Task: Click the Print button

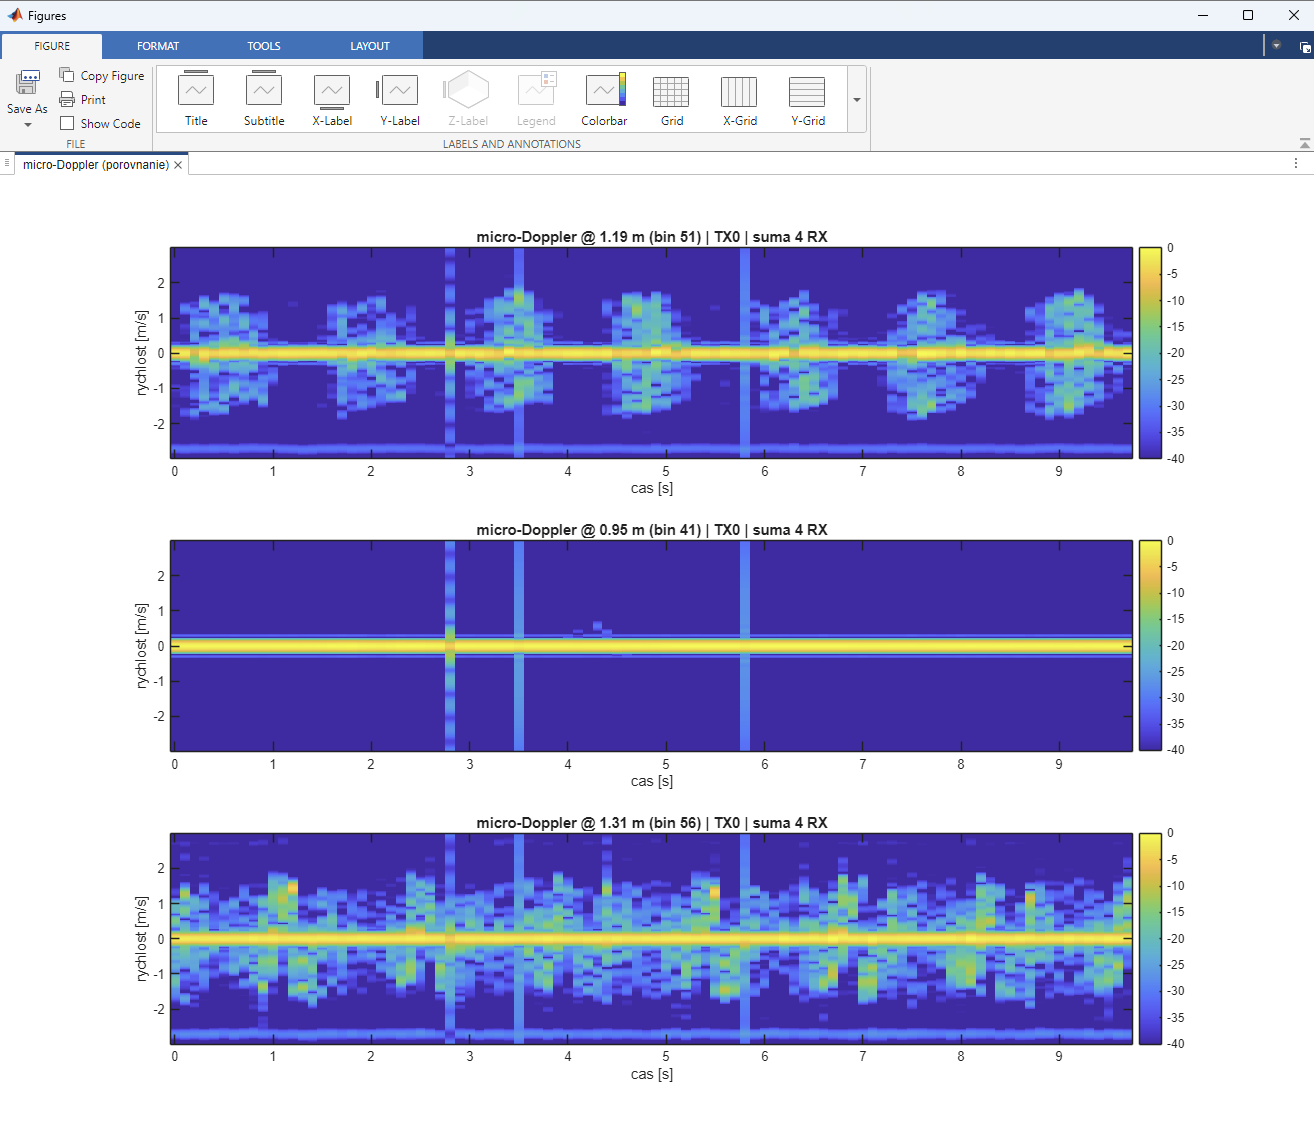Action: 83,99
